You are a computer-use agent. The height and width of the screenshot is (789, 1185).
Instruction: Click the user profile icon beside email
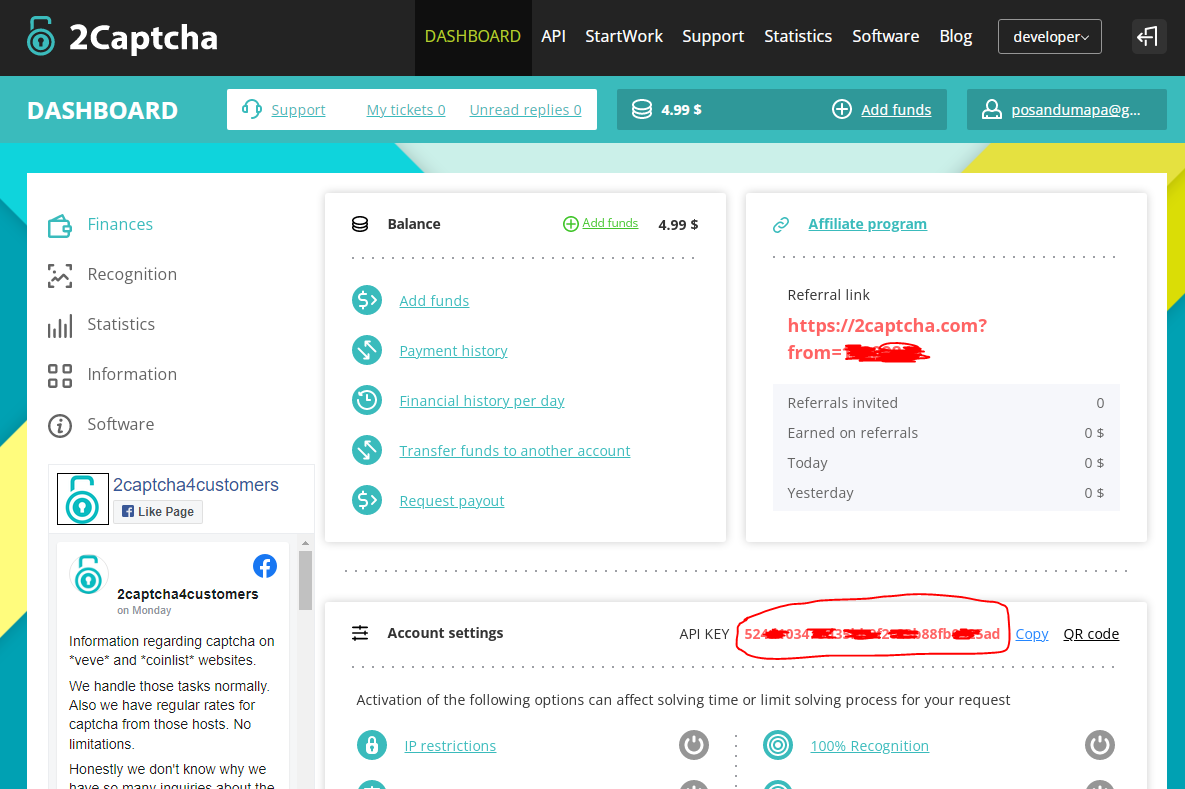coord(992,110)
